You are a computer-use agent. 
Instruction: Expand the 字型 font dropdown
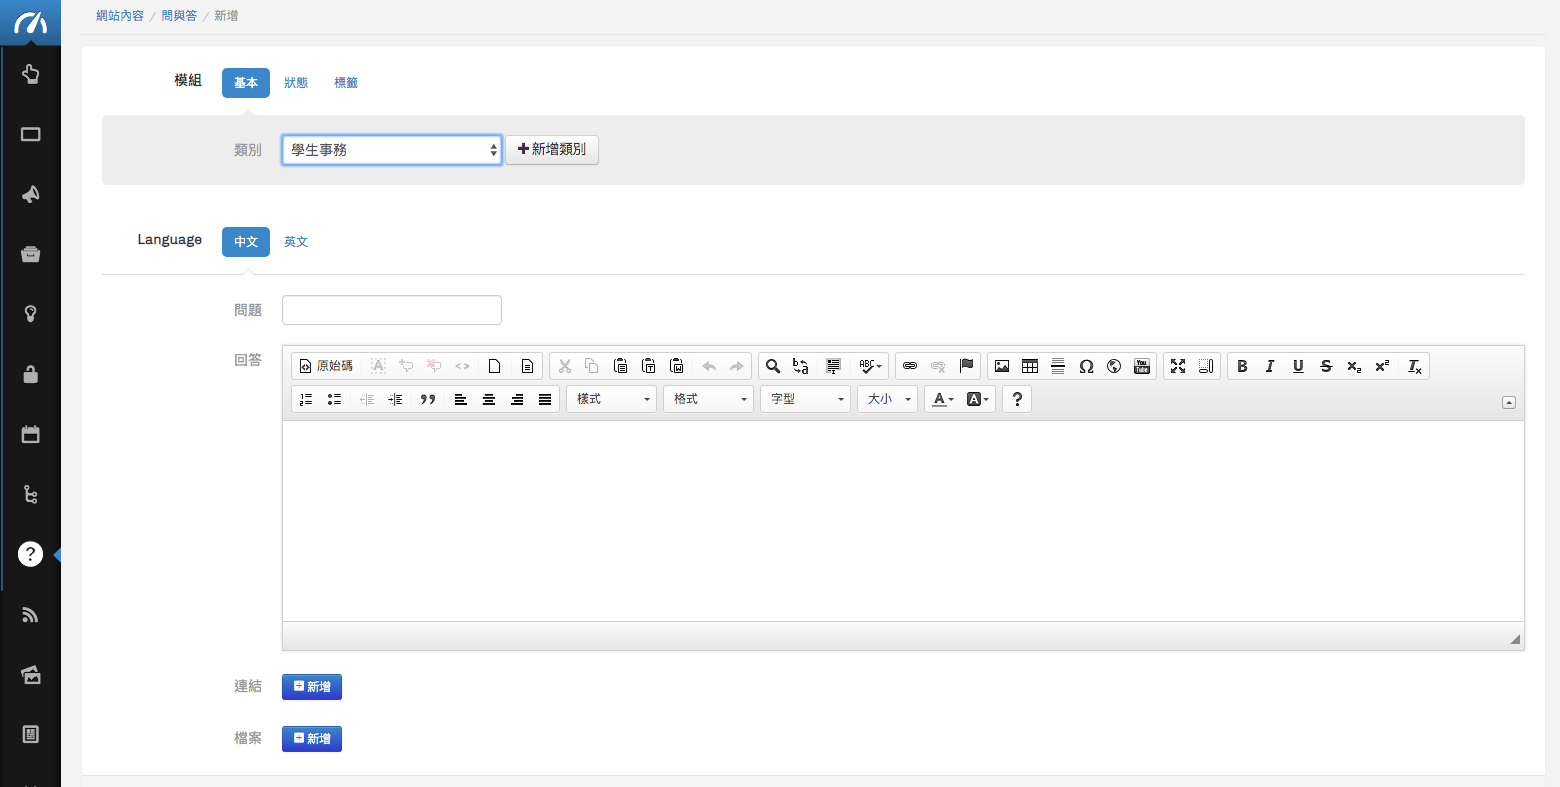tap(805, 399)
